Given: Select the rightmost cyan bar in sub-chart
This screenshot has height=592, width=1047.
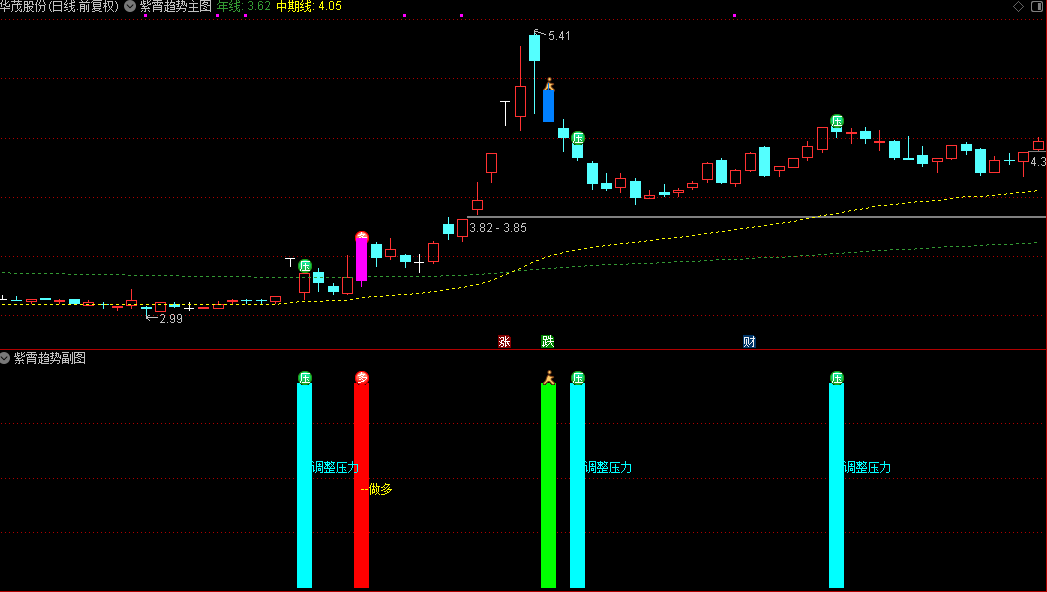Looking at the screenshot, I should (837, 485).
